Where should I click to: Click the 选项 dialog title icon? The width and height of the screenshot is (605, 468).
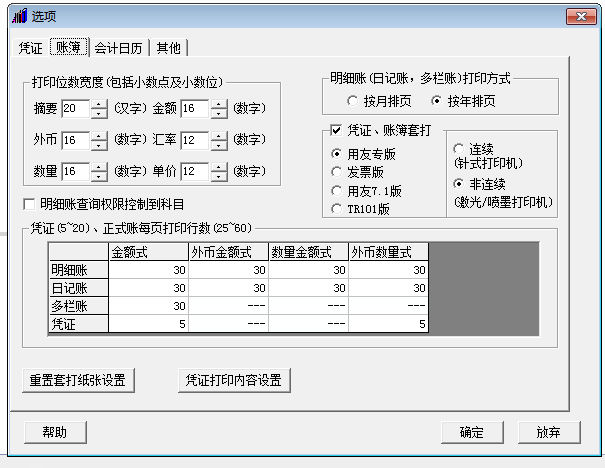pyautogui.click(x=20, y=16)
